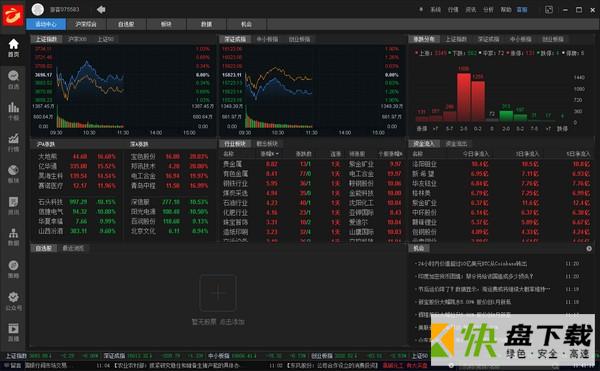Click the 上证指数 ticker in the bottom status bar
Viewport: 600px width, 371px height.
[52, 356]
